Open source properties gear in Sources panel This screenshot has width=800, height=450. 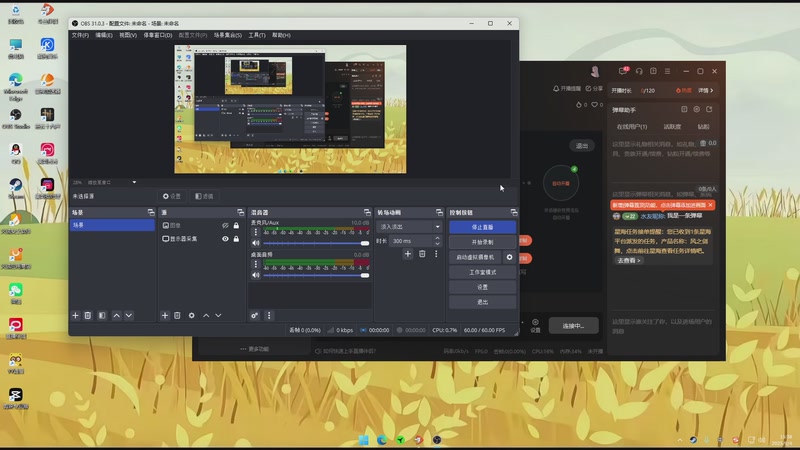tap(191, 316)
